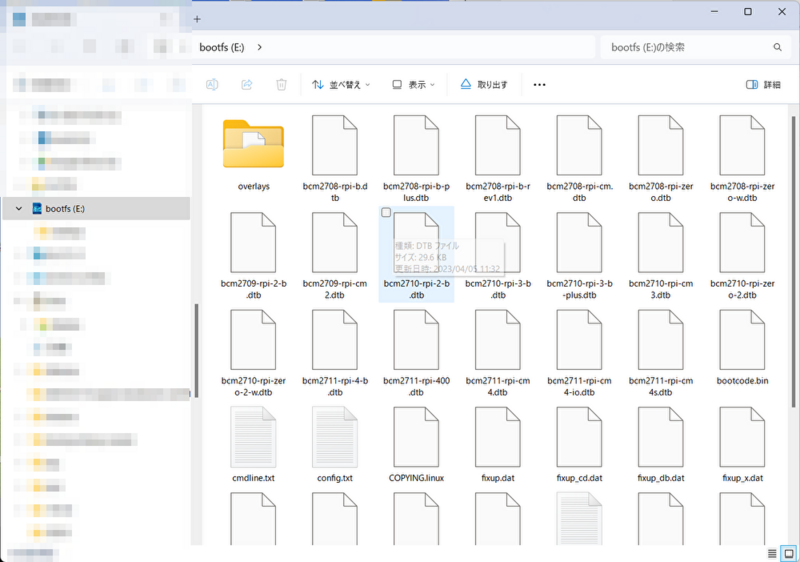This screenshot has width=800, height=562.
Task: Collapse the bootfs (E:) tree node
Action: pyautogui.click(x=19, y=209)
